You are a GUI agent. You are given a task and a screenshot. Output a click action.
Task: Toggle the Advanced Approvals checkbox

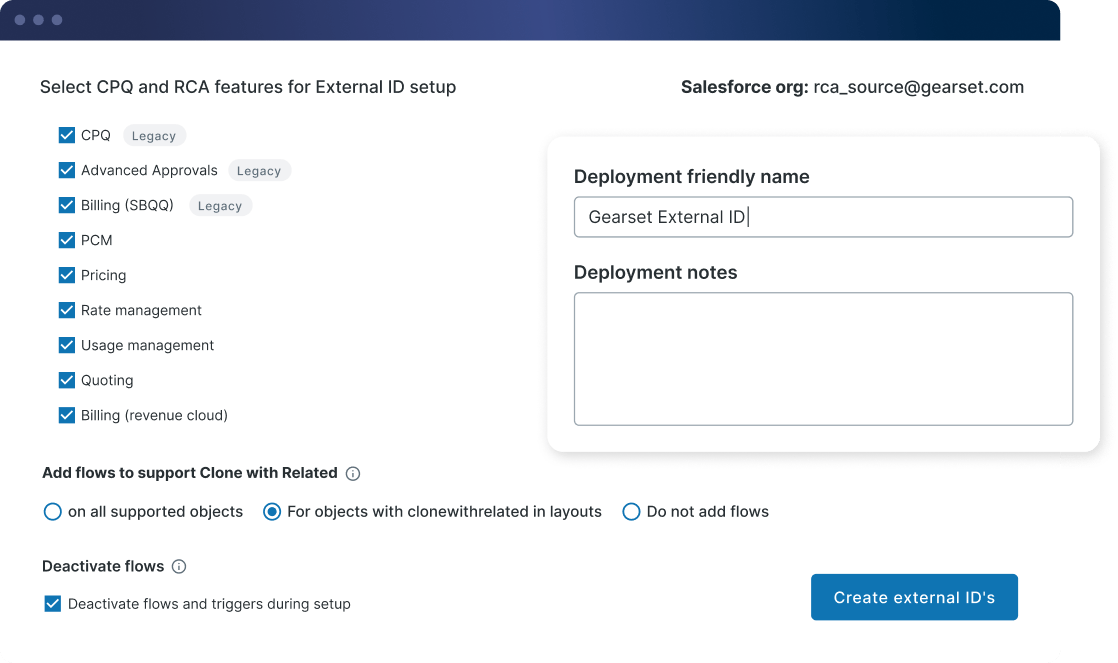[x=67, y=170]
